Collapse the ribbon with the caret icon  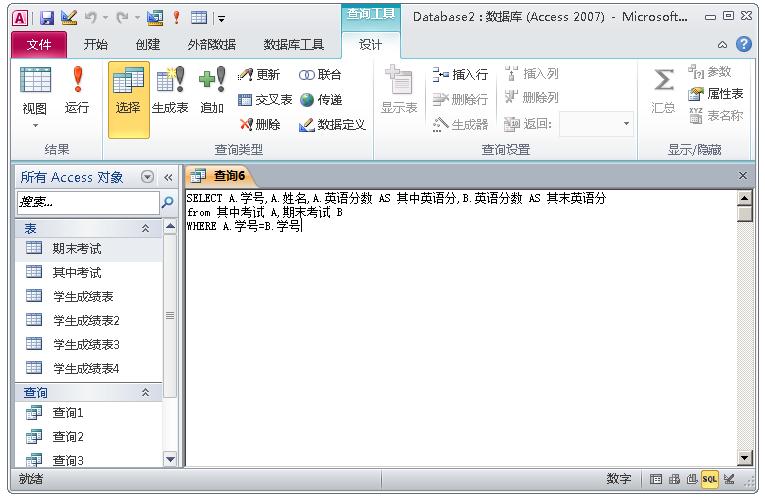point(723,45)
